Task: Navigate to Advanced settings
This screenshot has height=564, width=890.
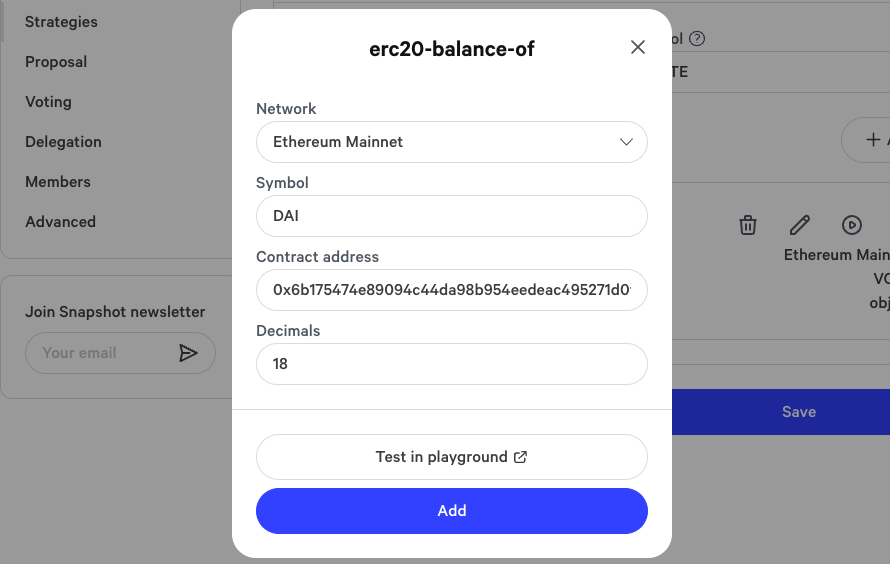Action: [60, 222]
